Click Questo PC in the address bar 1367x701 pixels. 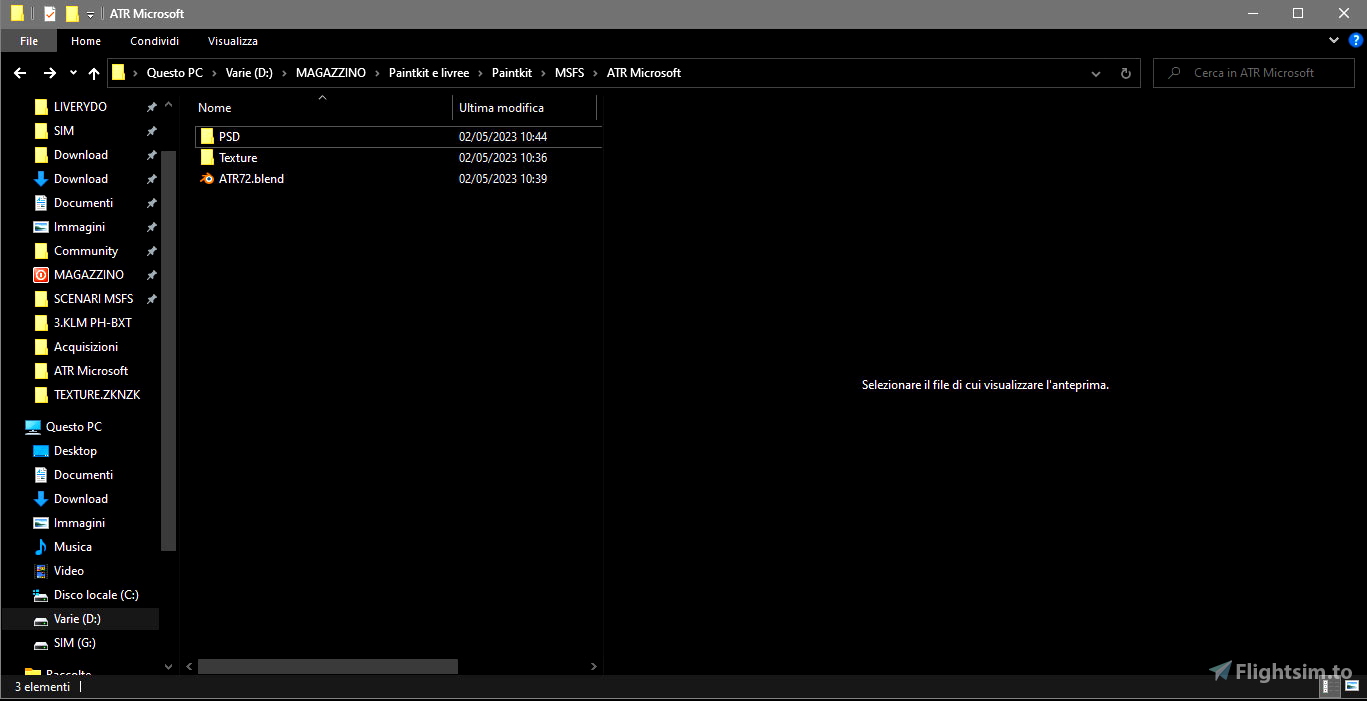(175, 73)
